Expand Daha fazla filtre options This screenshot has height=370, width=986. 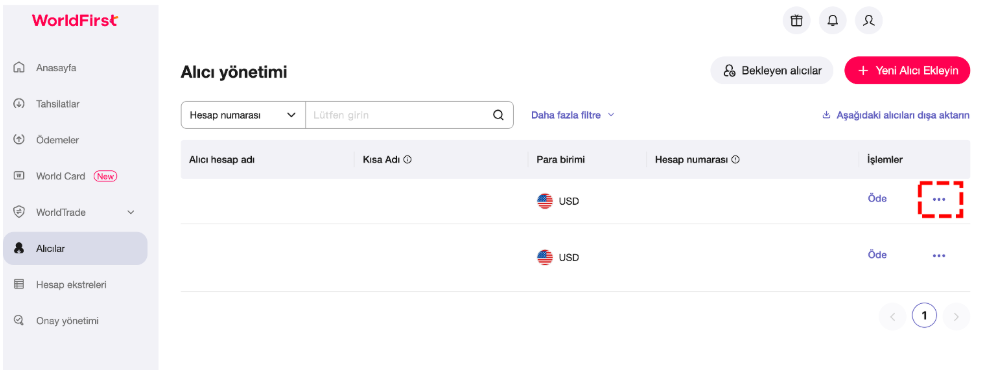[x=572, y=115]
